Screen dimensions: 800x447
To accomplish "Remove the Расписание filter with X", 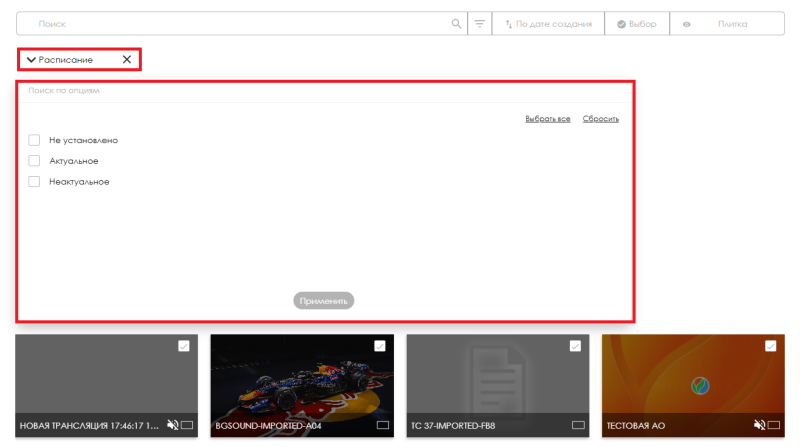I will coord(127,60).
